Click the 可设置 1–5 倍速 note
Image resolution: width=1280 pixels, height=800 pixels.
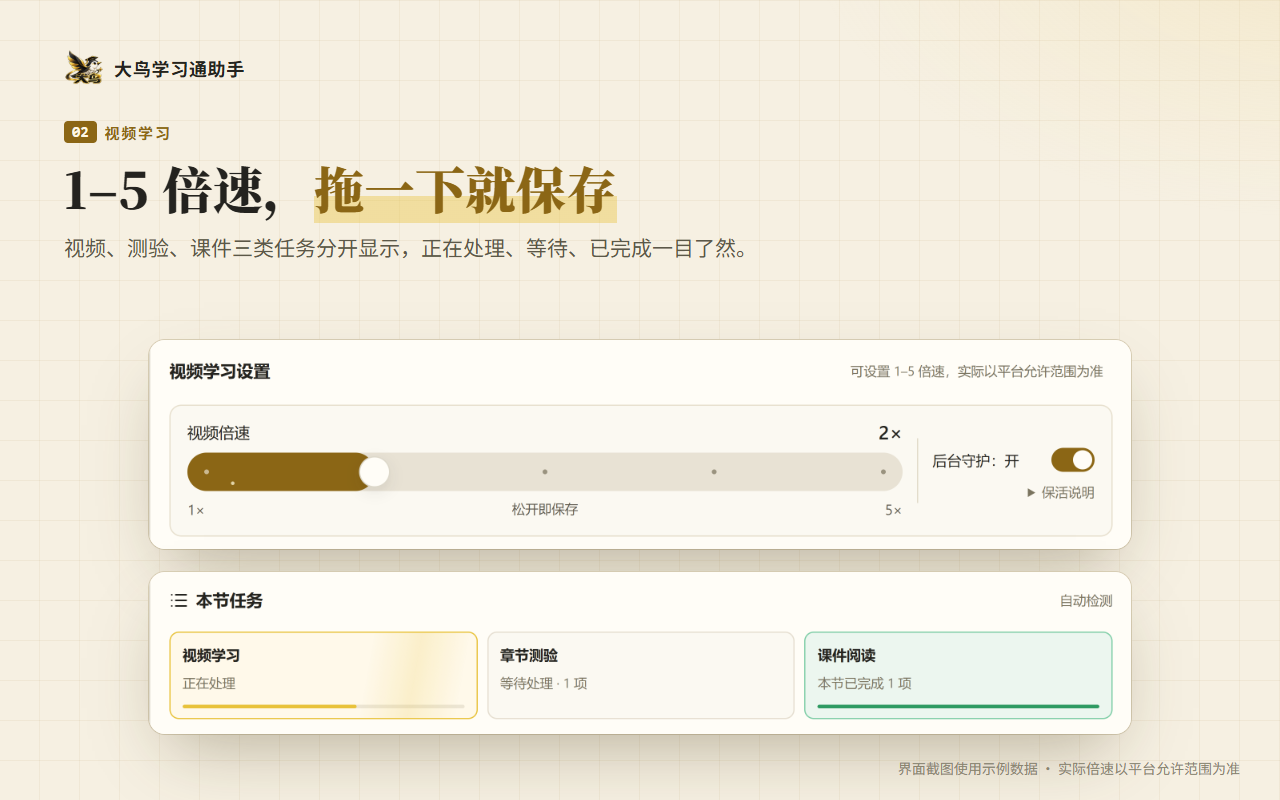pyautogui.click(x=976, y=371)
